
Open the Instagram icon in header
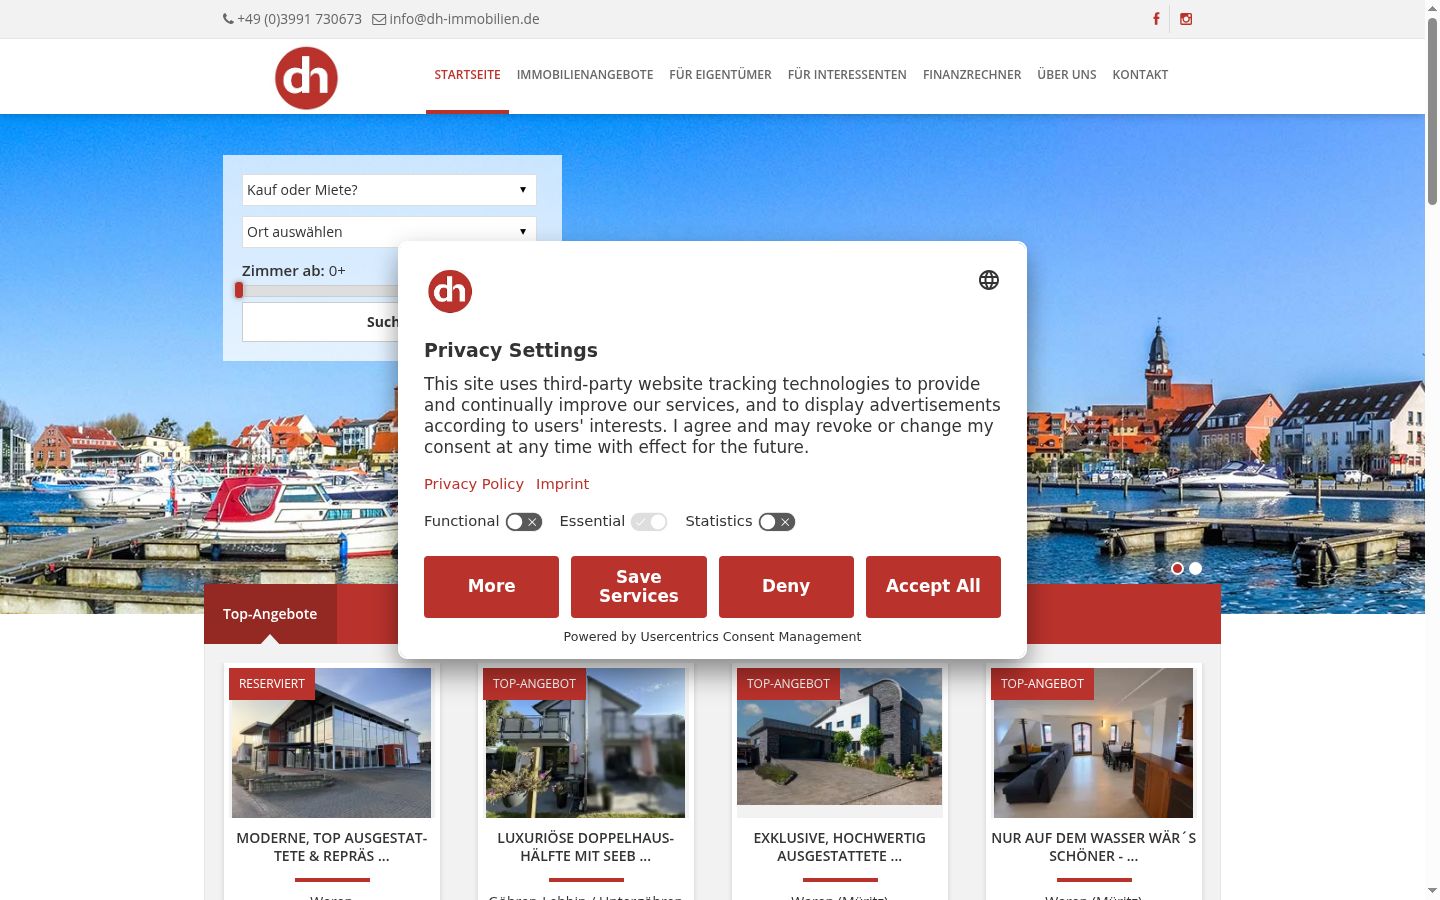pos(1186,19)
